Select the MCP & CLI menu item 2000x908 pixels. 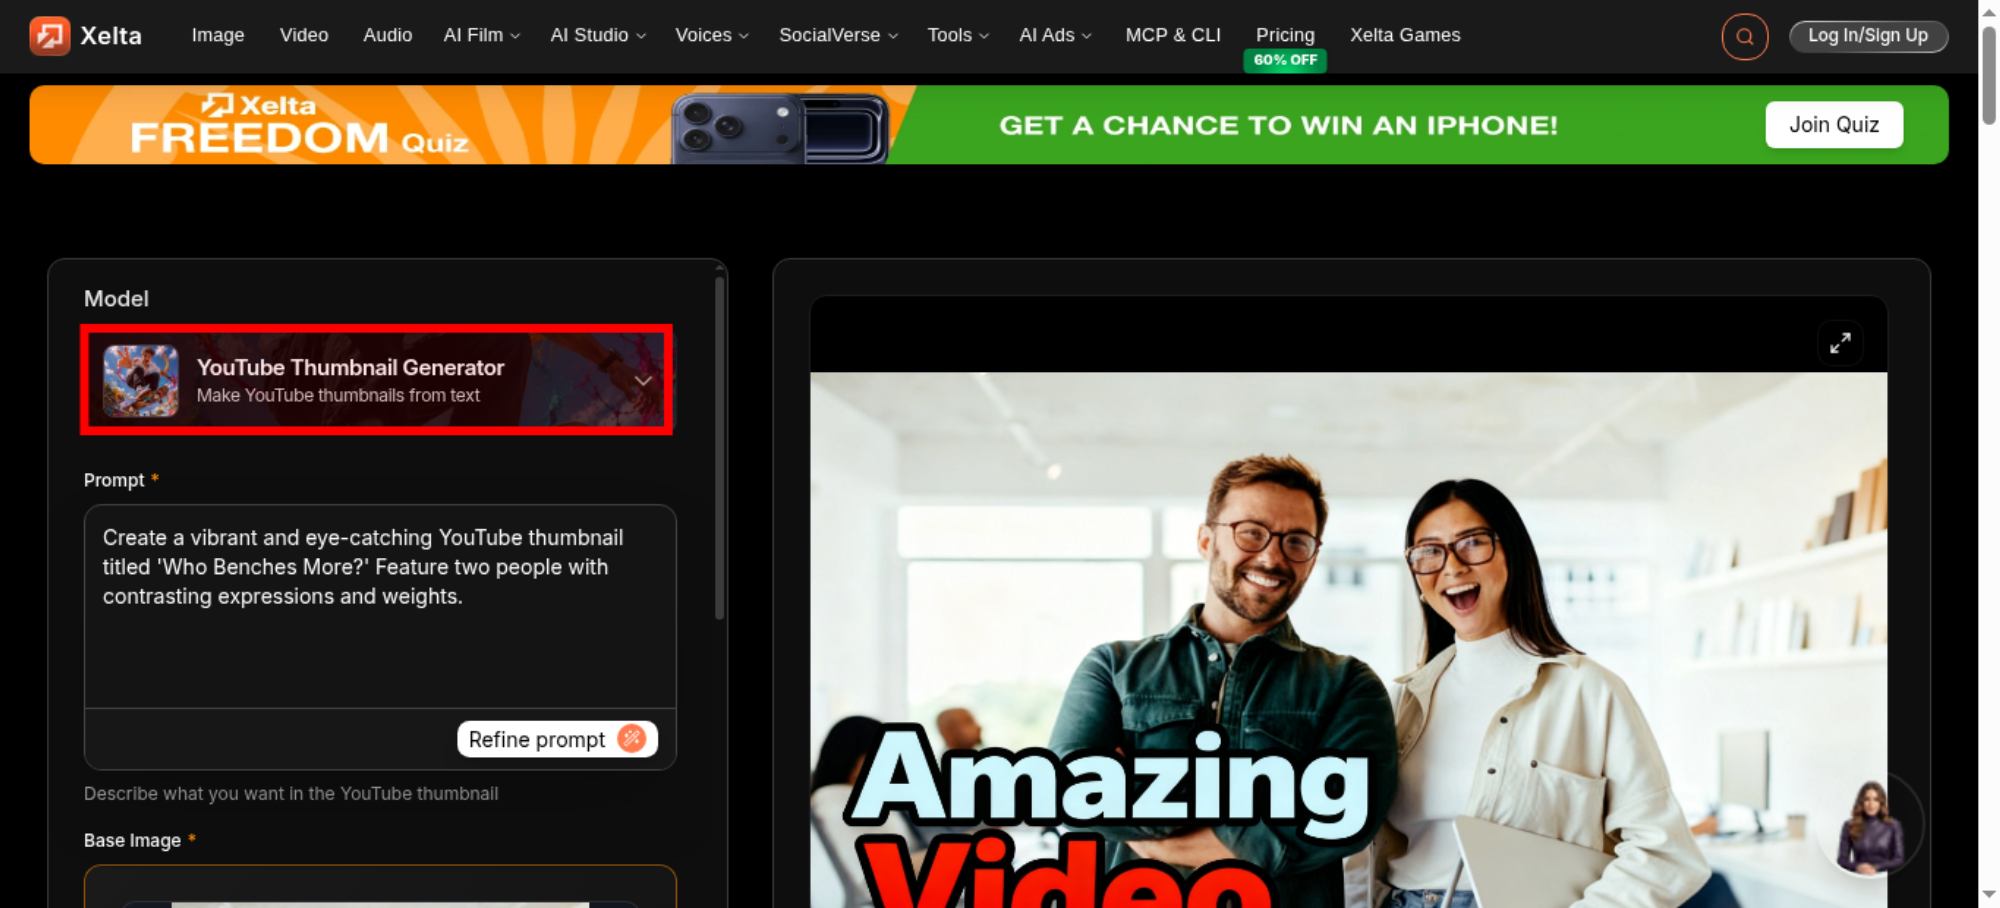click(x=1173, y=35)
